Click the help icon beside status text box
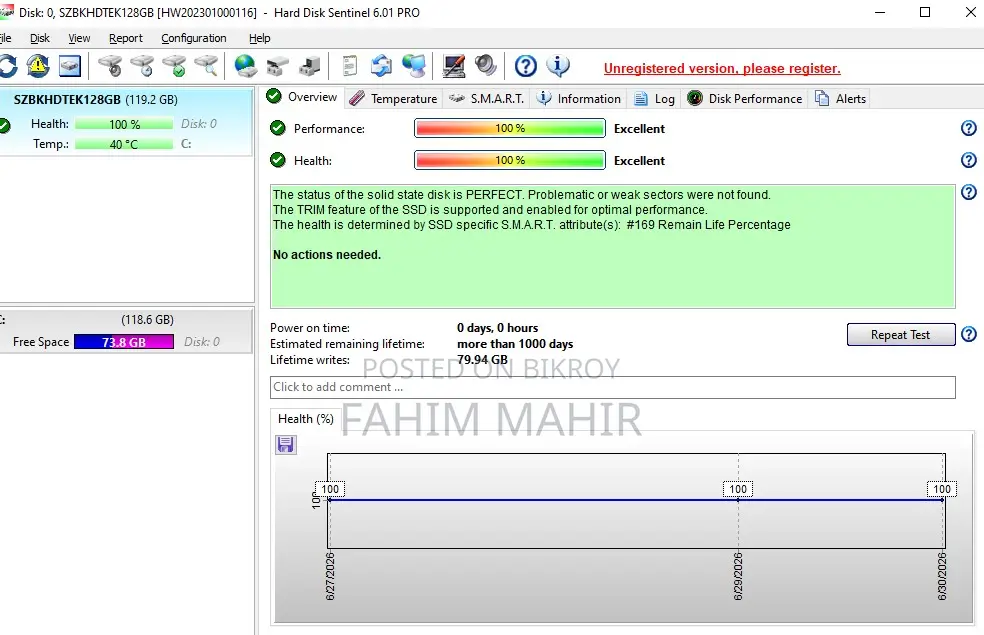This screenshot has height=635, width=984. pyautogui.click(x=969, y=192)
